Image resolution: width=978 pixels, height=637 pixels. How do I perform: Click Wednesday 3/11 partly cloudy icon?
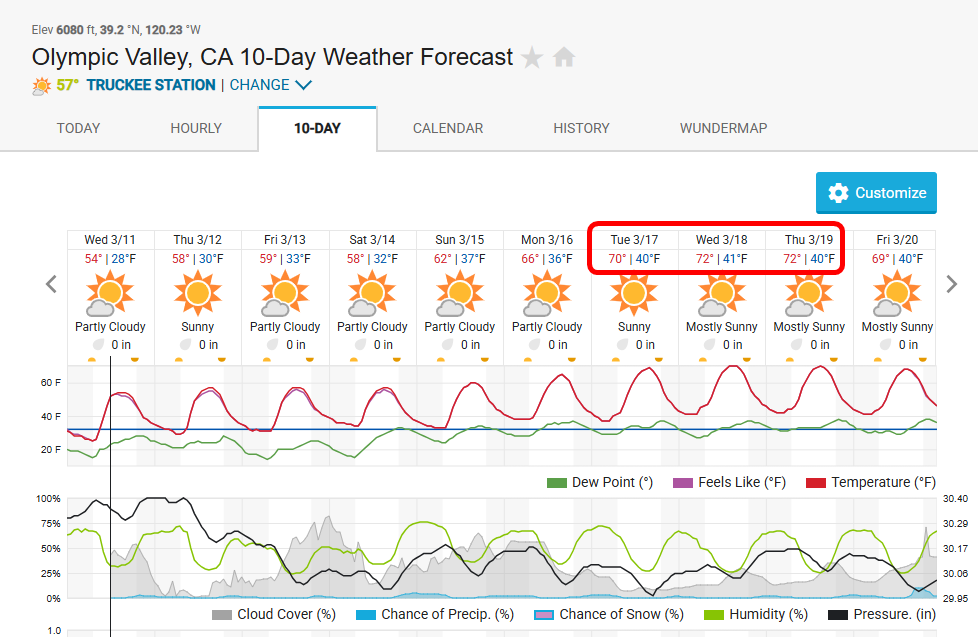110,294
